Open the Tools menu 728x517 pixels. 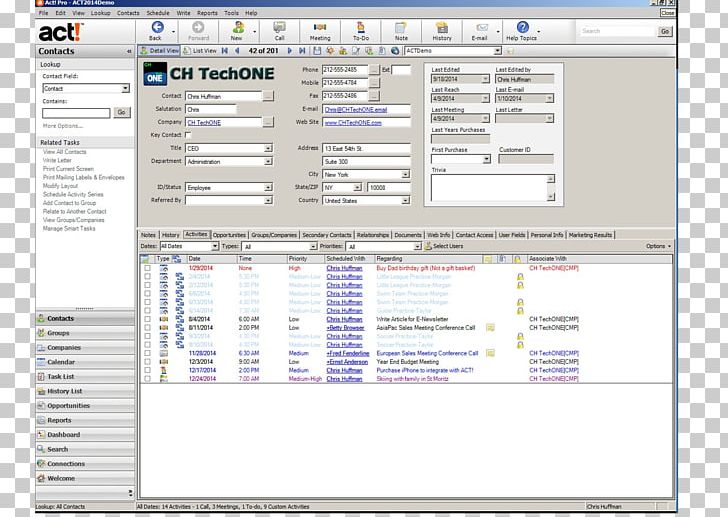pyautogui.click(x=231, y=13)
